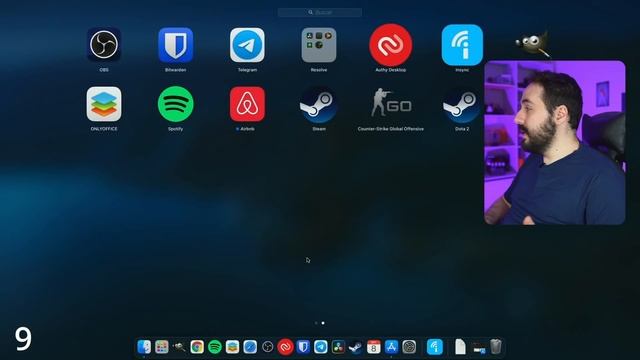The image size is (640, 360).
Task: Launch Google Chrome from the Dock
Action: tap(197, 347)
